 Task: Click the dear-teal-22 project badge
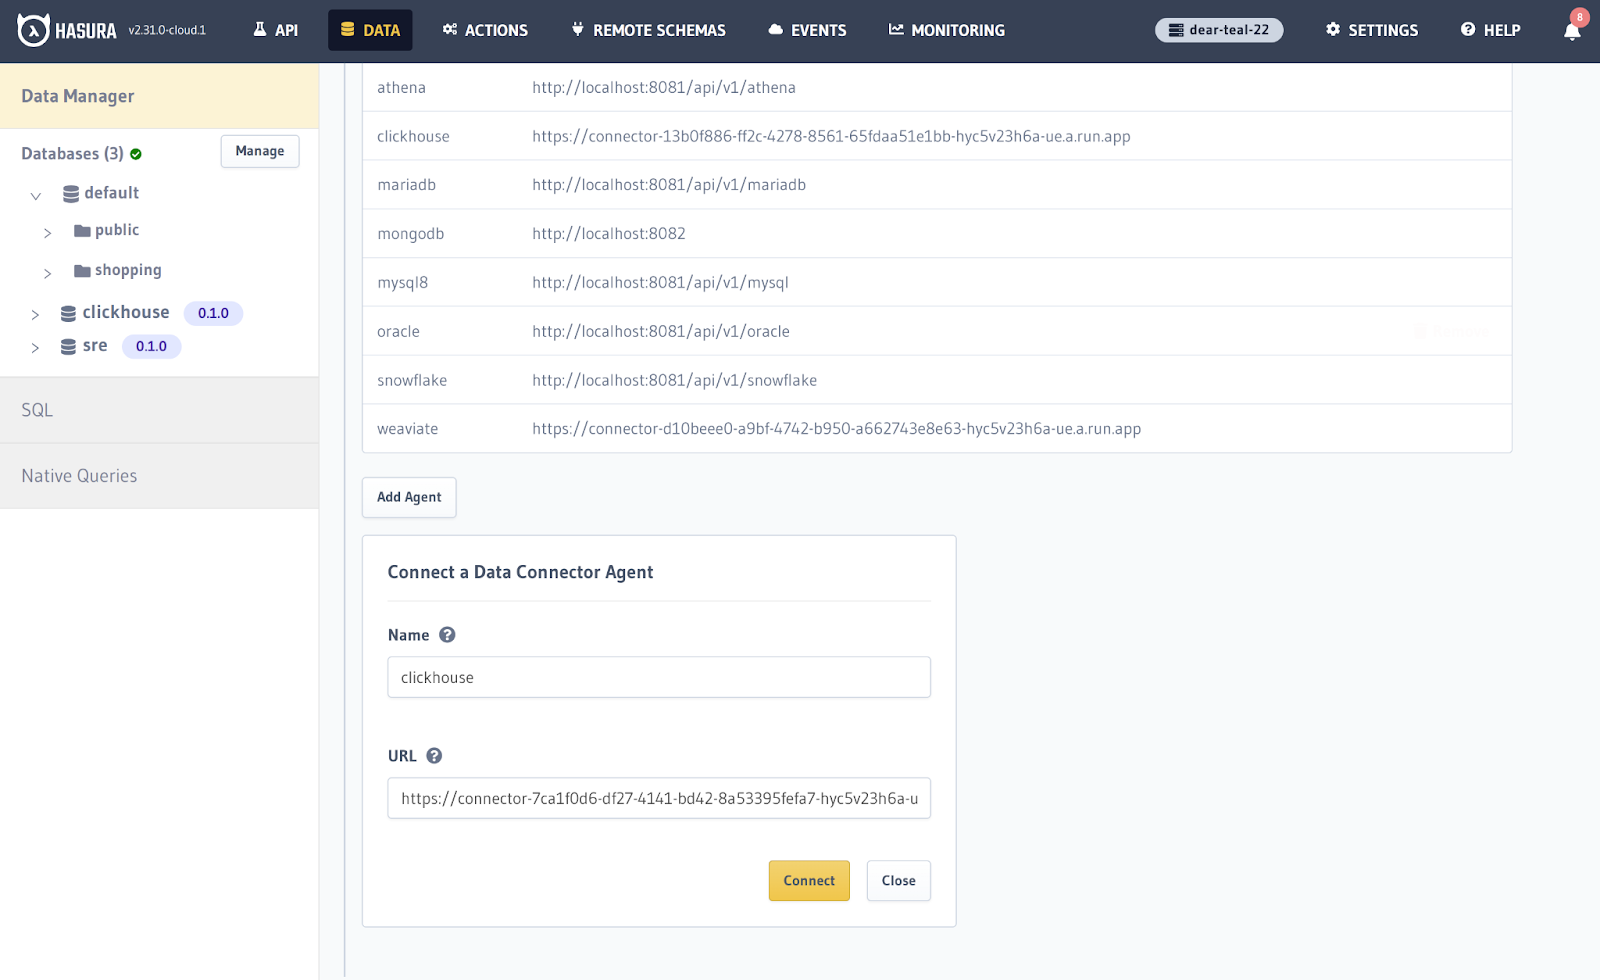click(1219, 30)
